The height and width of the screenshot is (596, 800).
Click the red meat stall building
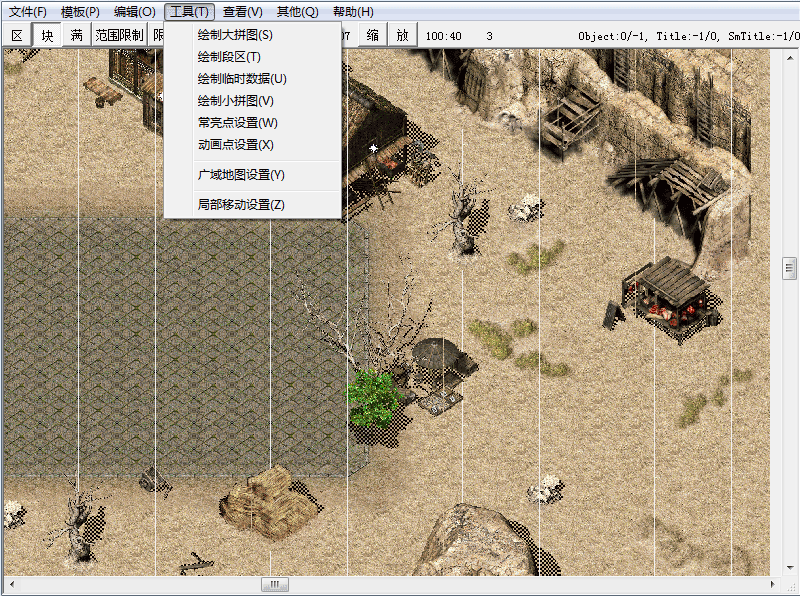pos(669,299)
